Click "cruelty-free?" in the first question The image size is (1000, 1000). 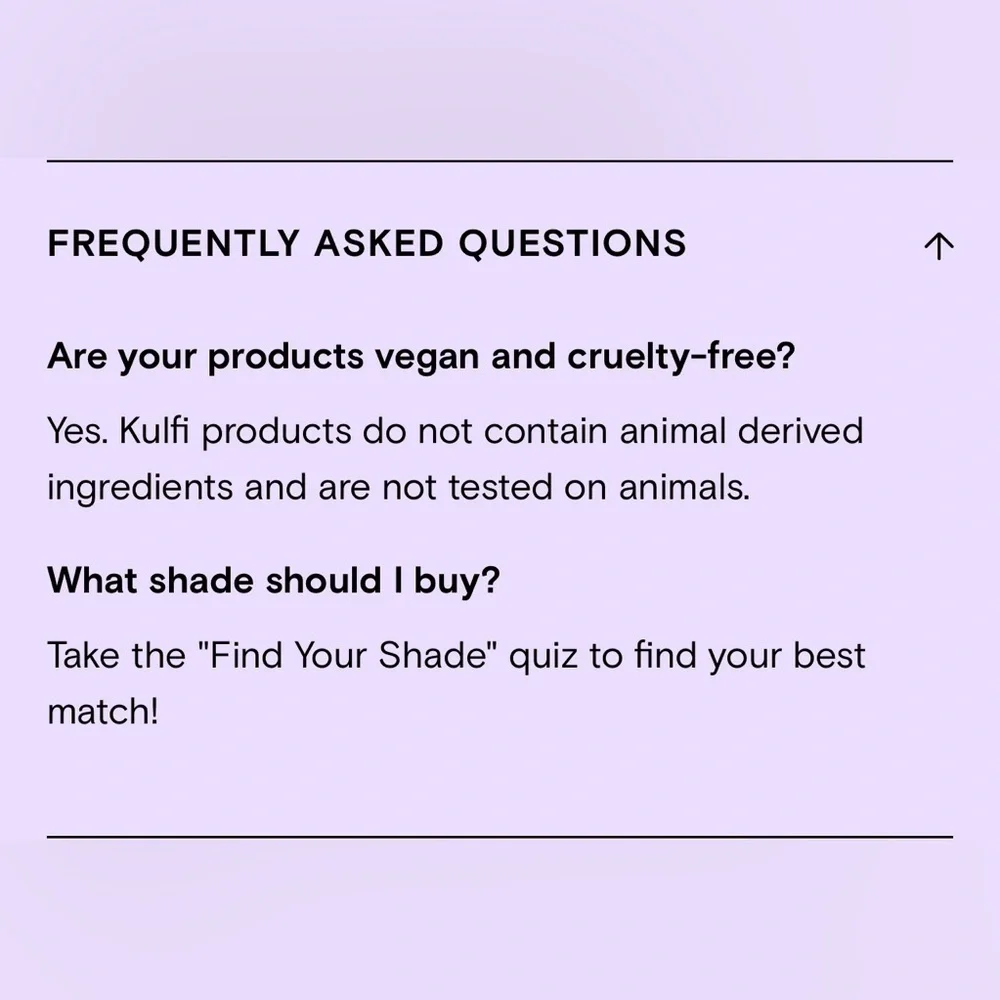[681, 356]
